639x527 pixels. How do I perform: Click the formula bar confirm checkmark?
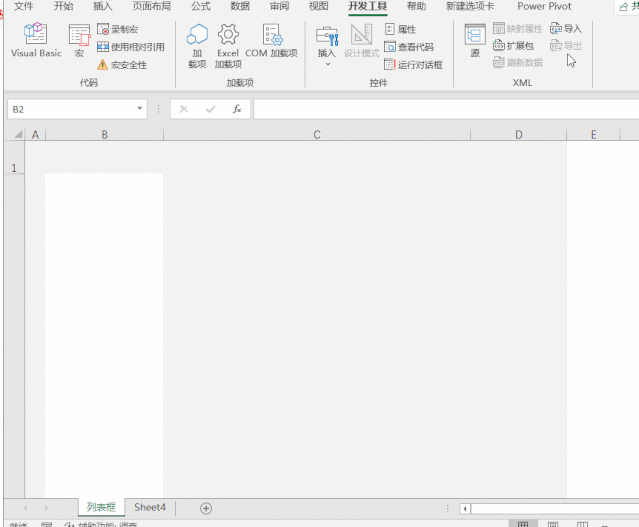pyautogui.click(x=211, y=109)
